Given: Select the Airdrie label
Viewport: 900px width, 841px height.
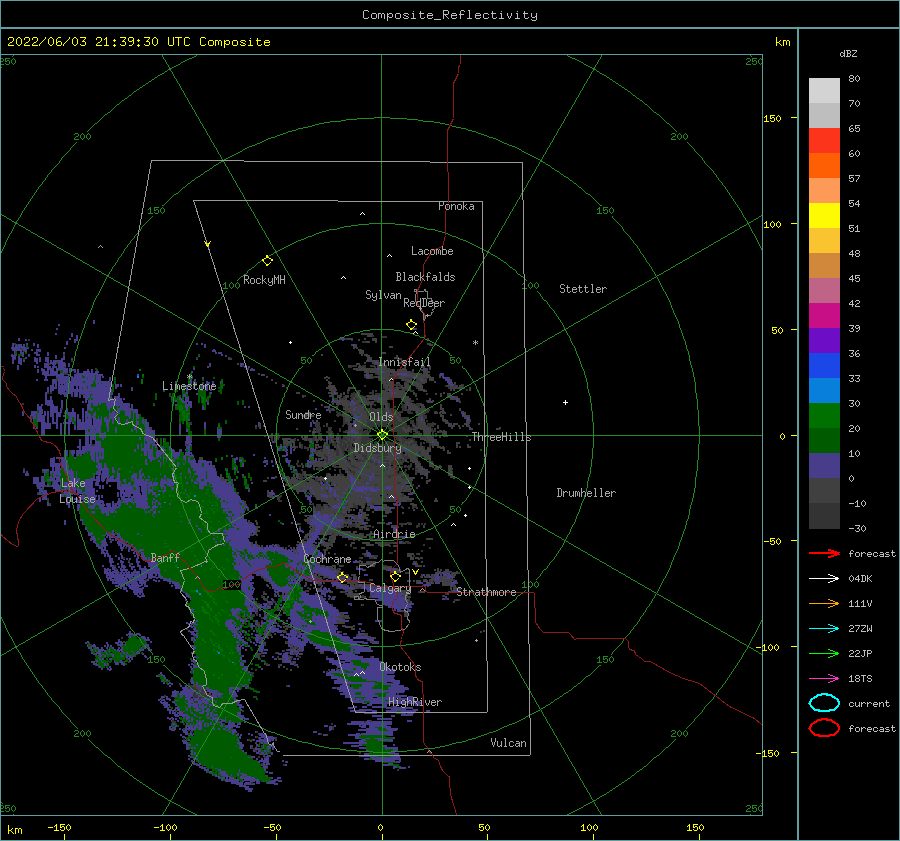Looking at the screenshot, I should [x=394, y=534].
